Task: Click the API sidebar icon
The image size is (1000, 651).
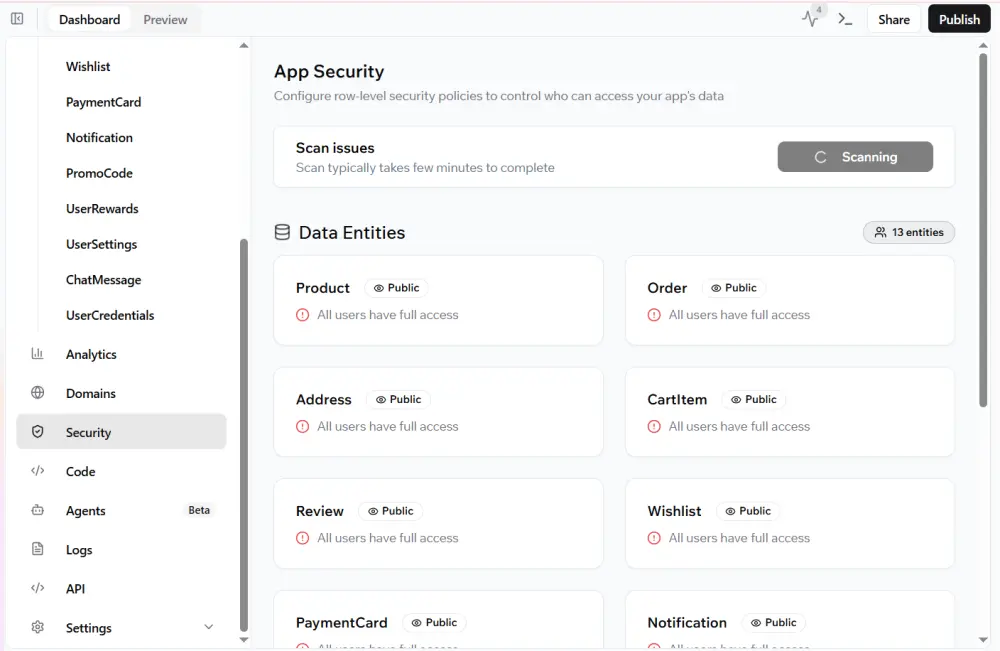Action: pyautogui.click(x=37, y=588)
